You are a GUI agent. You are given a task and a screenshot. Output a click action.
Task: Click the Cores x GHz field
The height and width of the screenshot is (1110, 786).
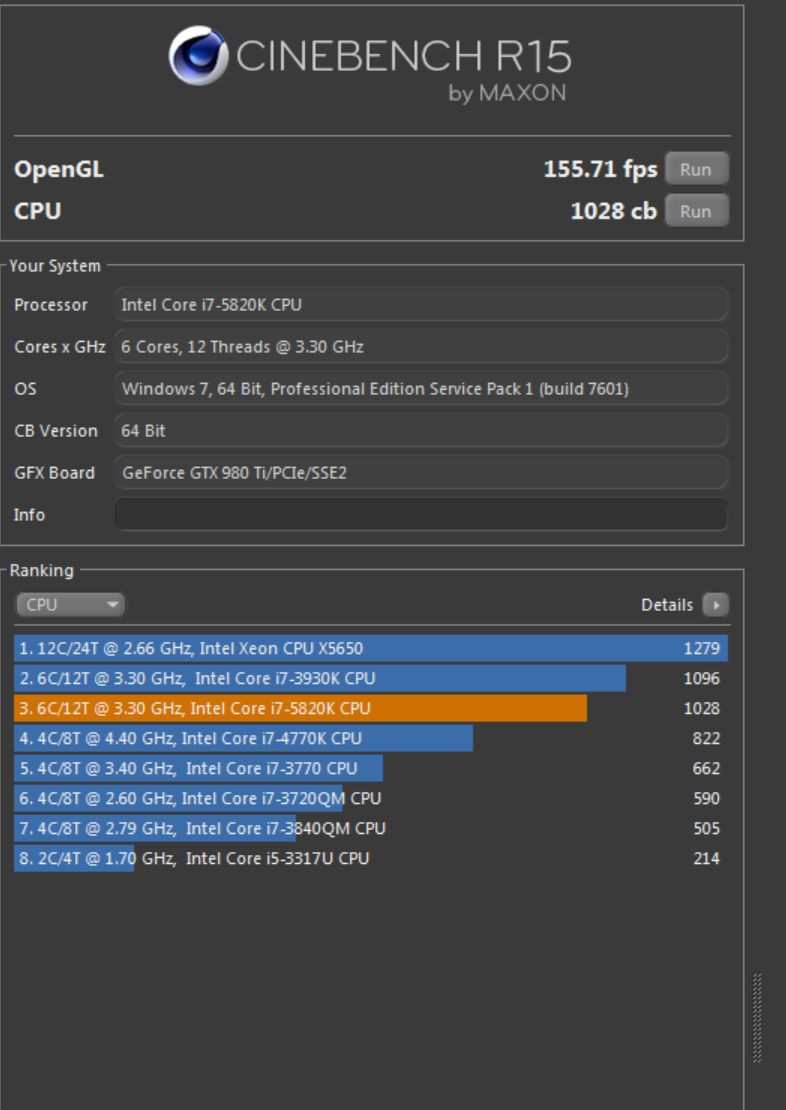pyautogui.click(x=420, y=346)
